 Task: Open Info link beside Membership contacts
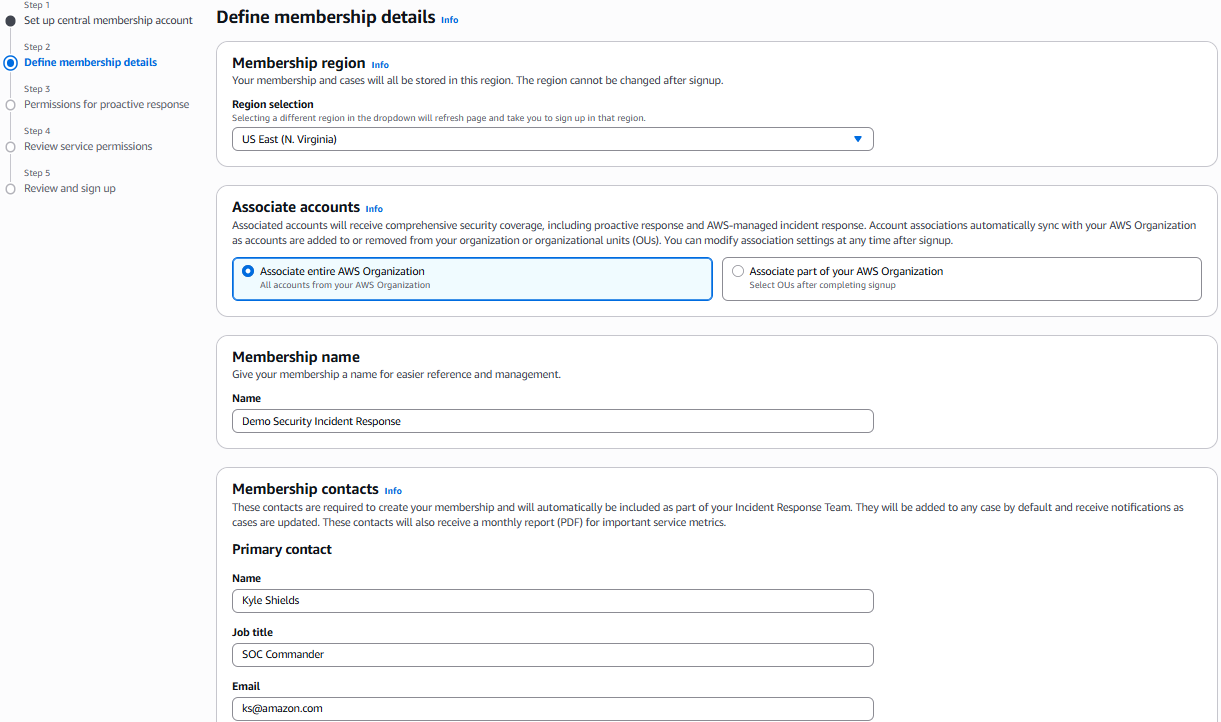click(393, 491)
